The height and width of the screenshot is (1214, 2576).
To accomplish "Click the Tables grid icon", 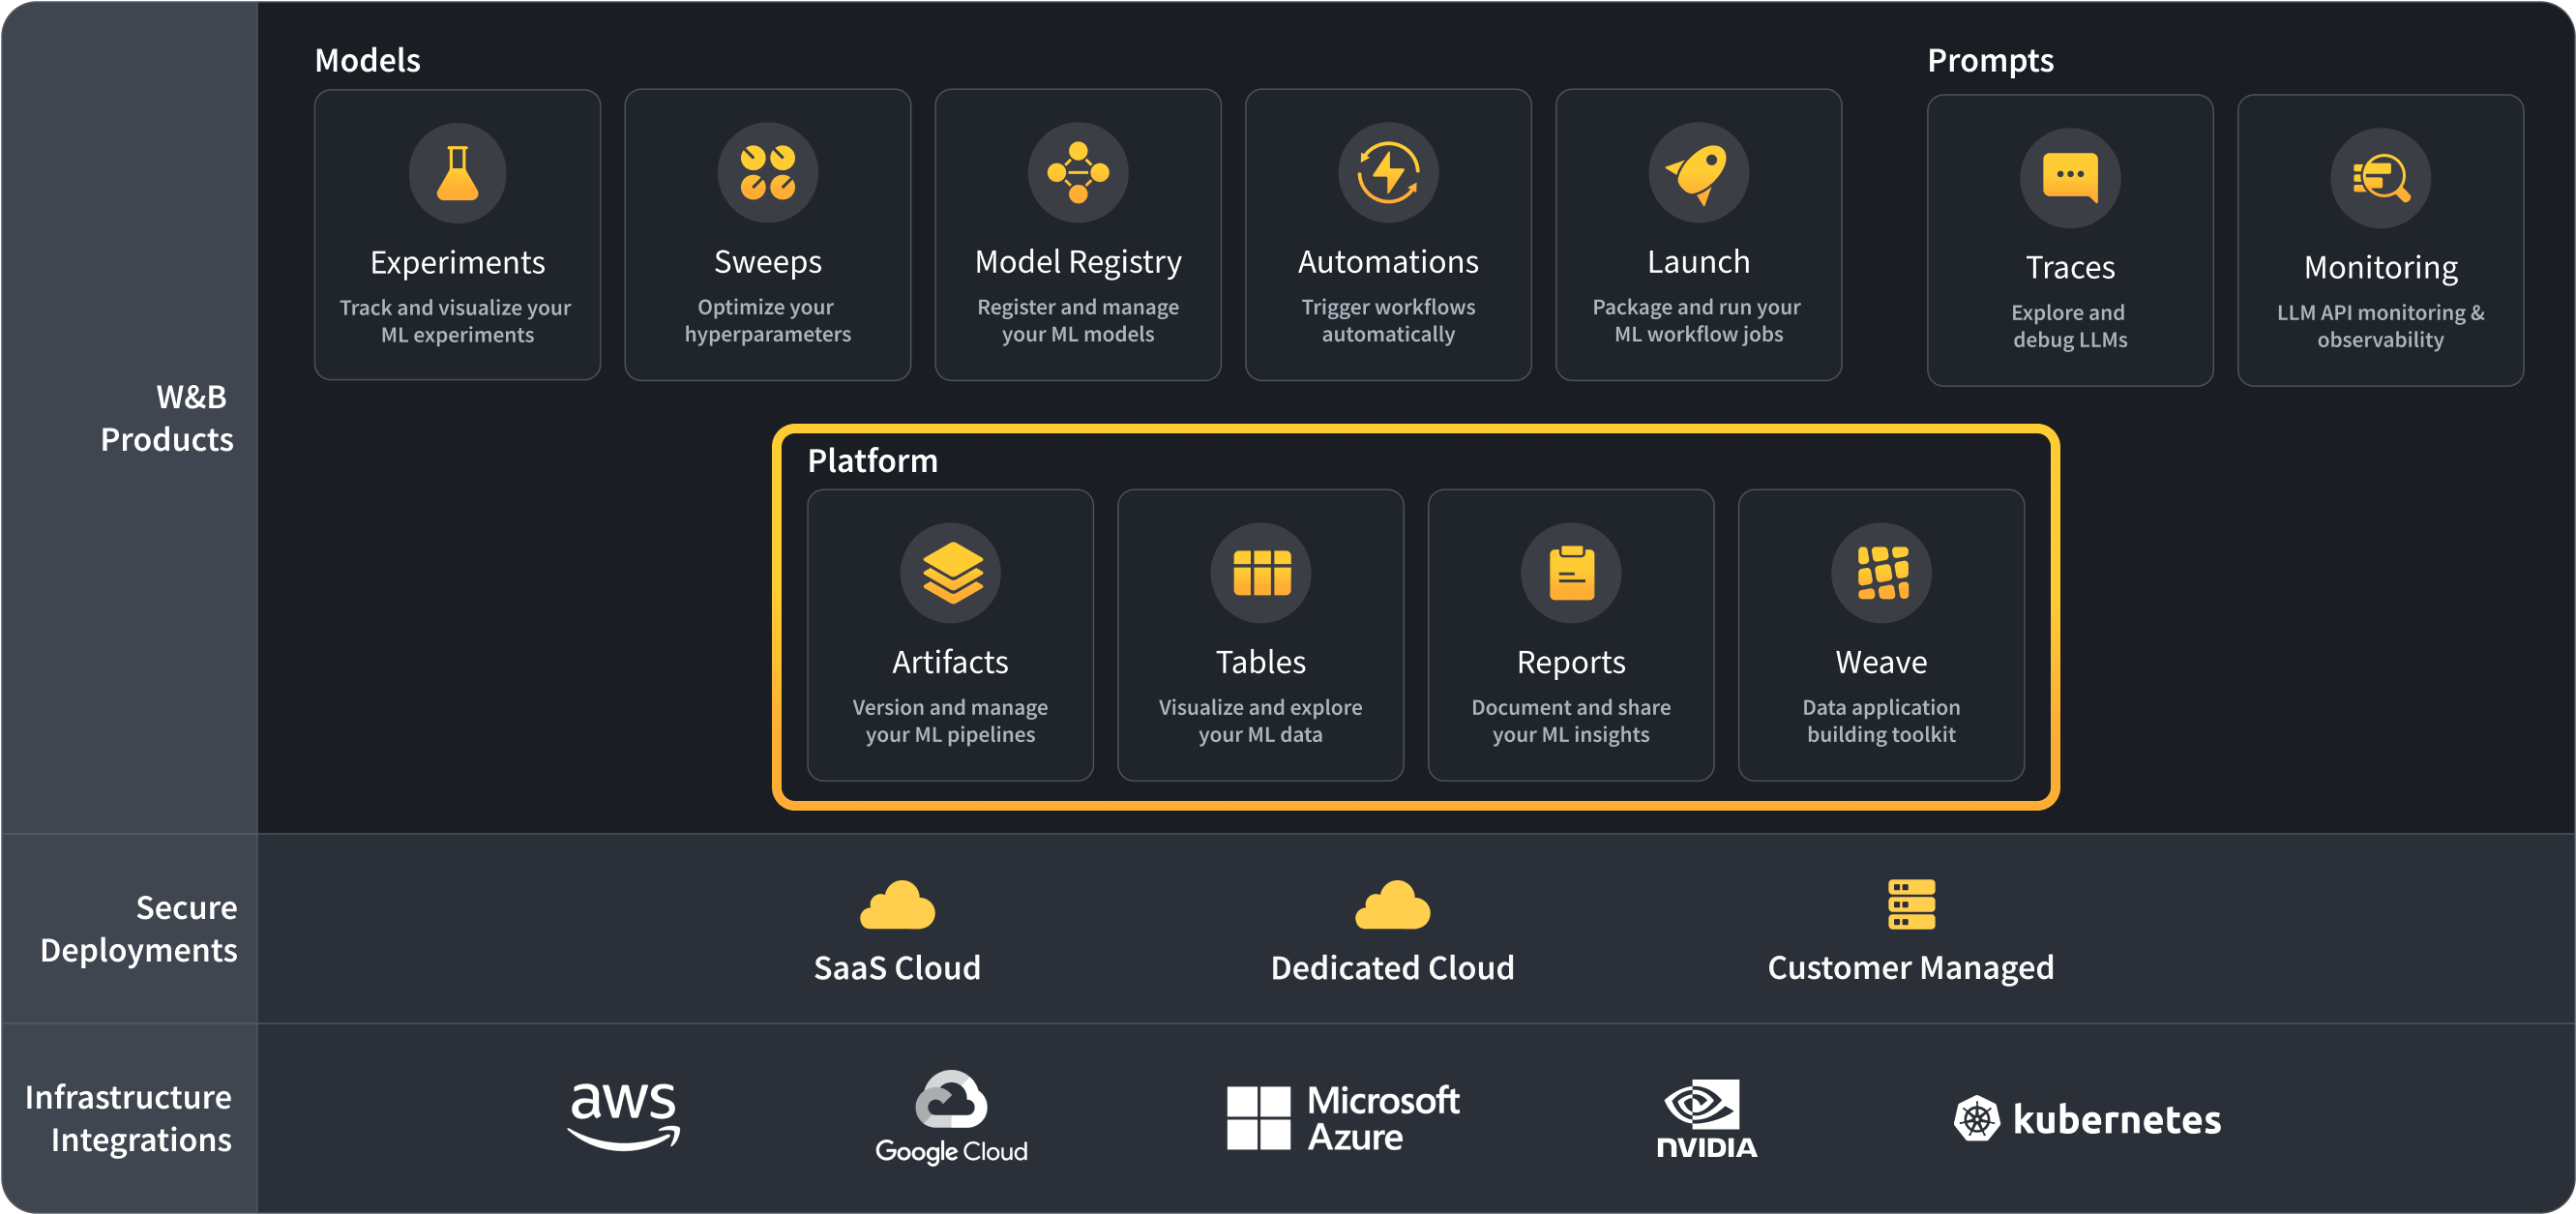I will [x=1260, y=573].
